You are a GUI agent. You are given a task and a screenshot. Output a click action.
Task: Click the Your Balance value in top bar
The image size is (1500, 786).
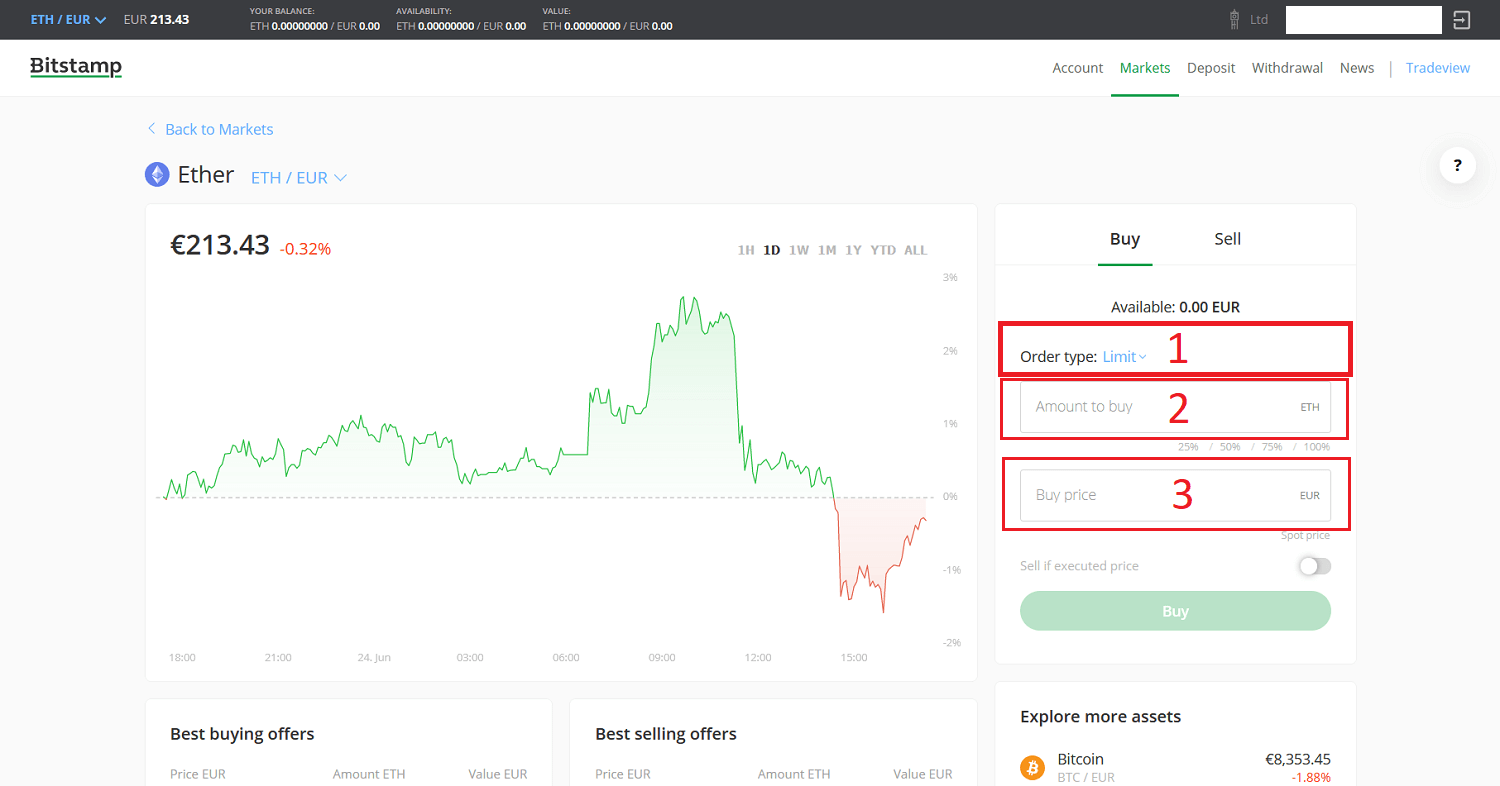[315, 26]
